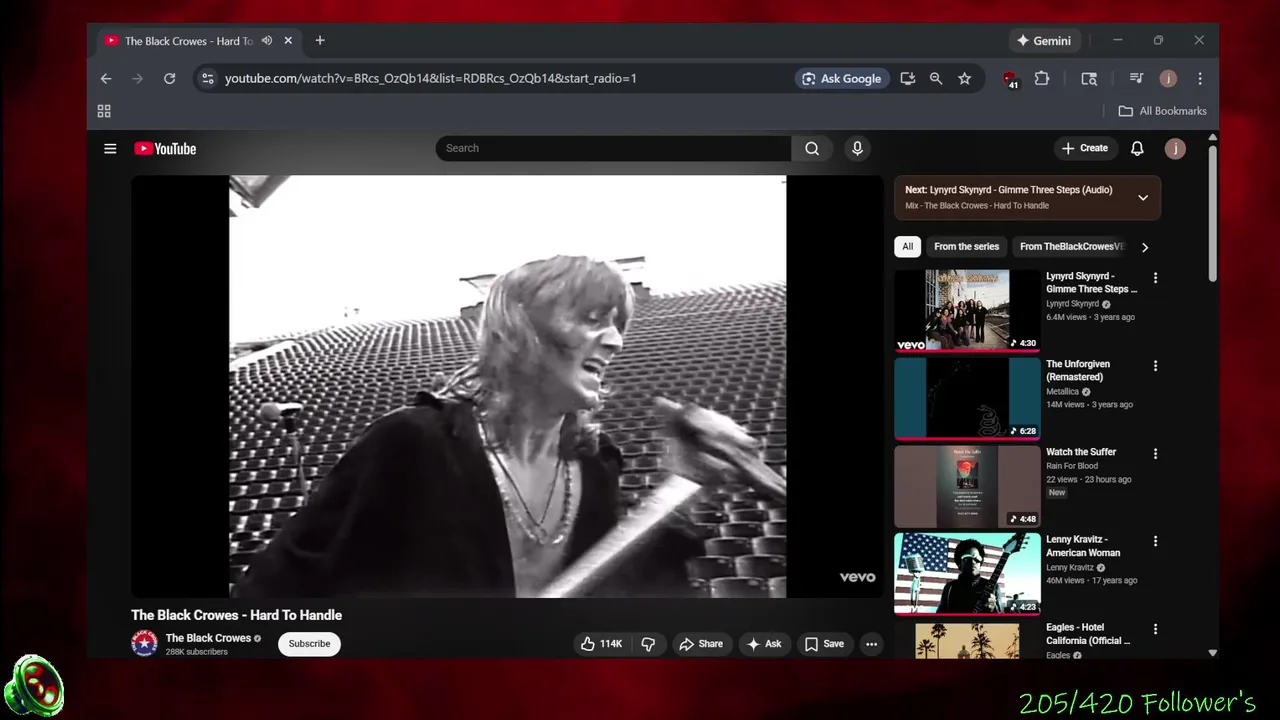Show more filter chips with right arrow
Screen dimensions: 1280x720
[x=1145, y=247]
